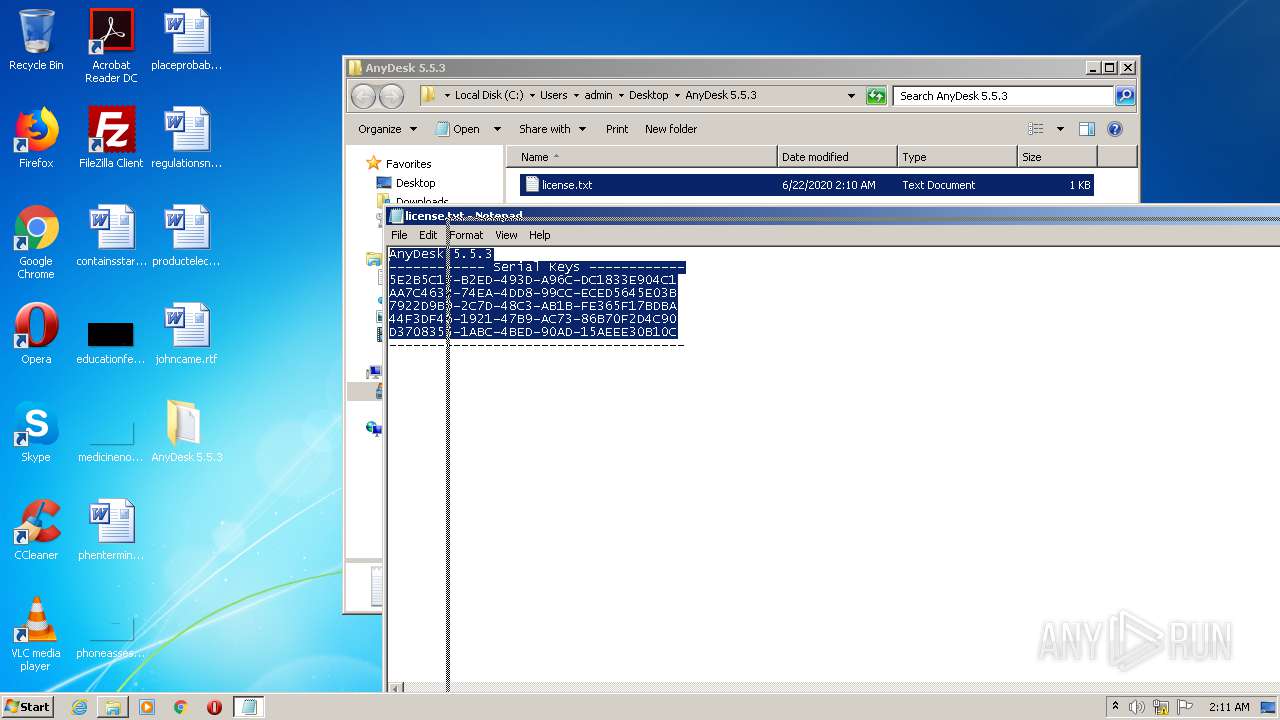Viewport: 1280px width, 720px height.
Task: Open the Recycle Bin desktop icon
Action: click(36, 40)
